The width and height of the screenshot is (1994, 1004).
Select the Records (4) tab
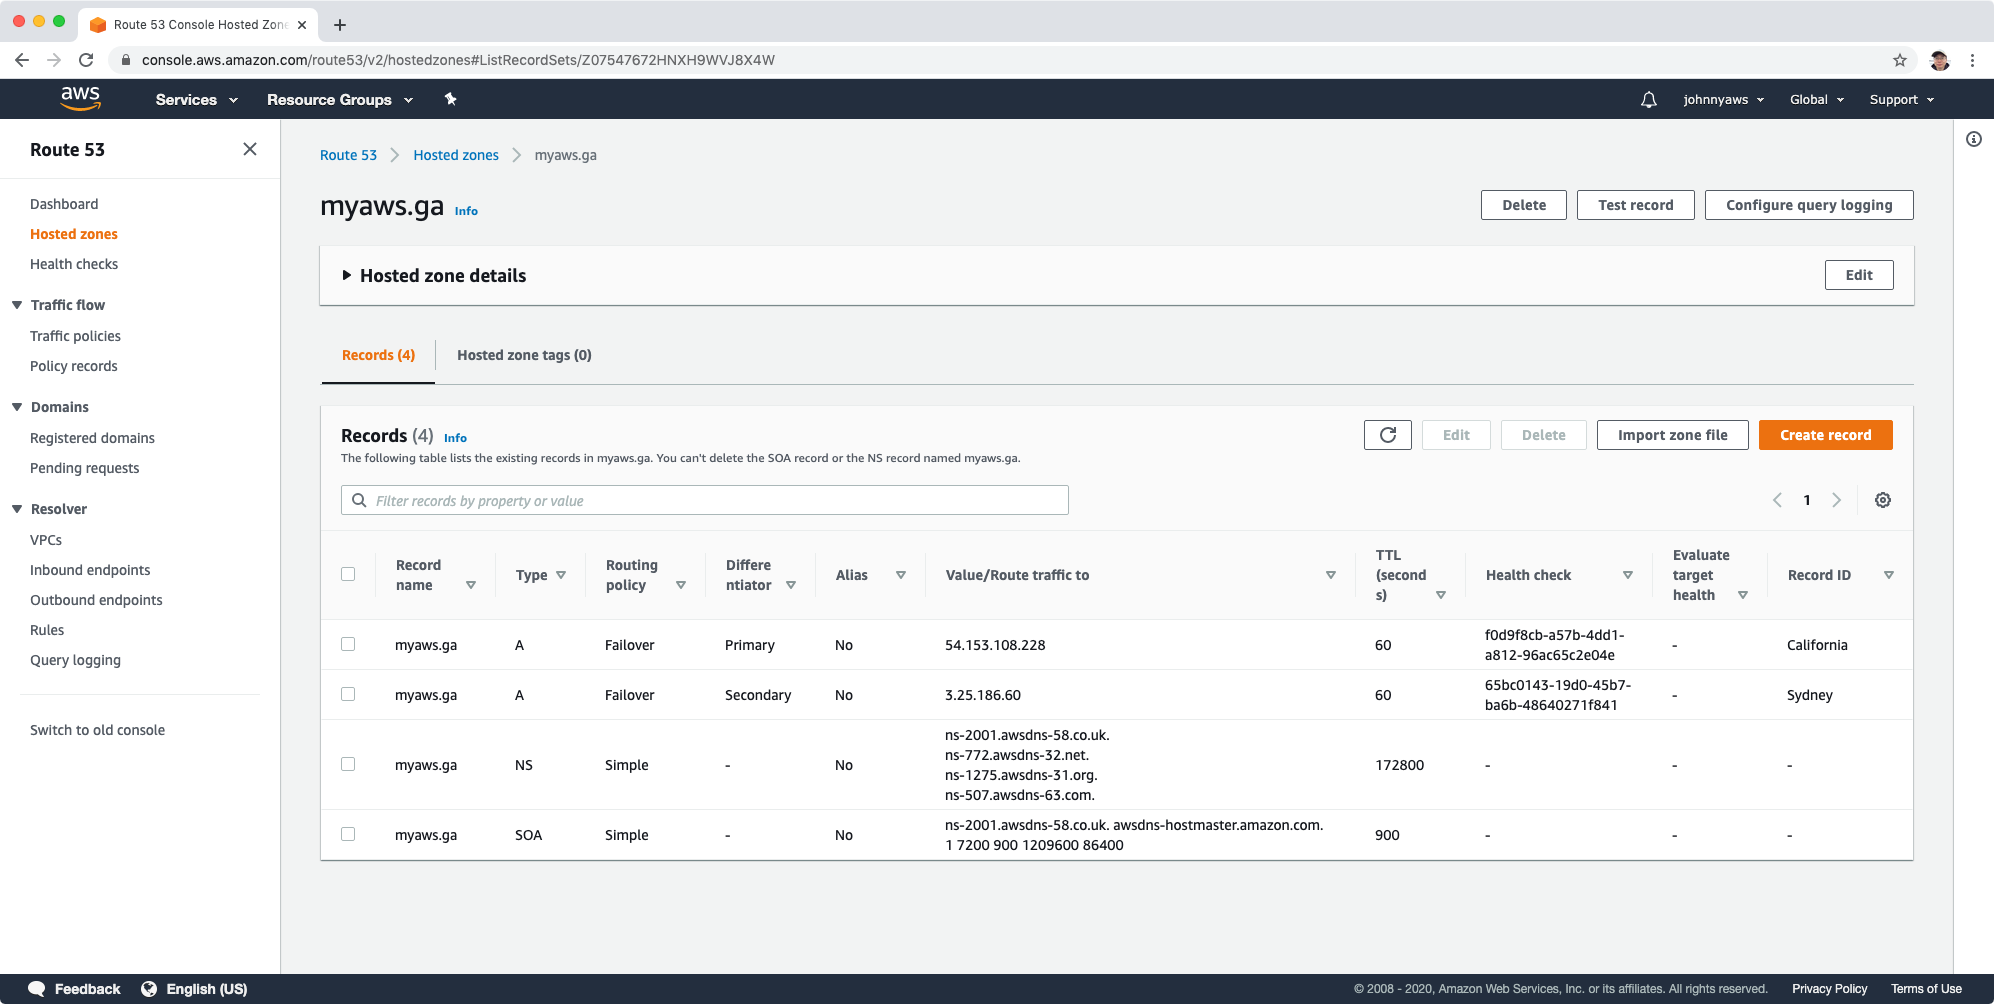point(378,355)
